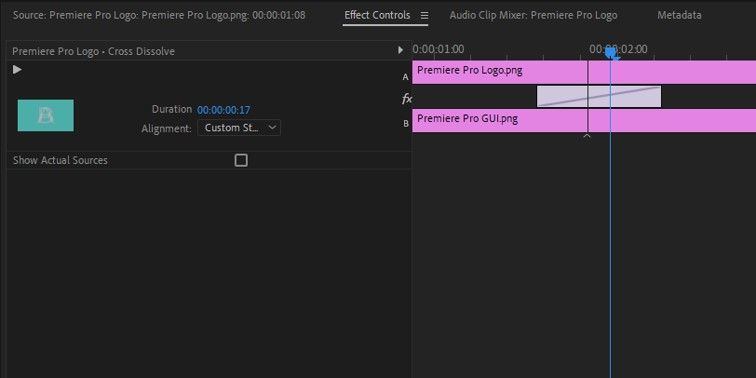Click the 00:00:01:00 ruler mark

(438, 50)
